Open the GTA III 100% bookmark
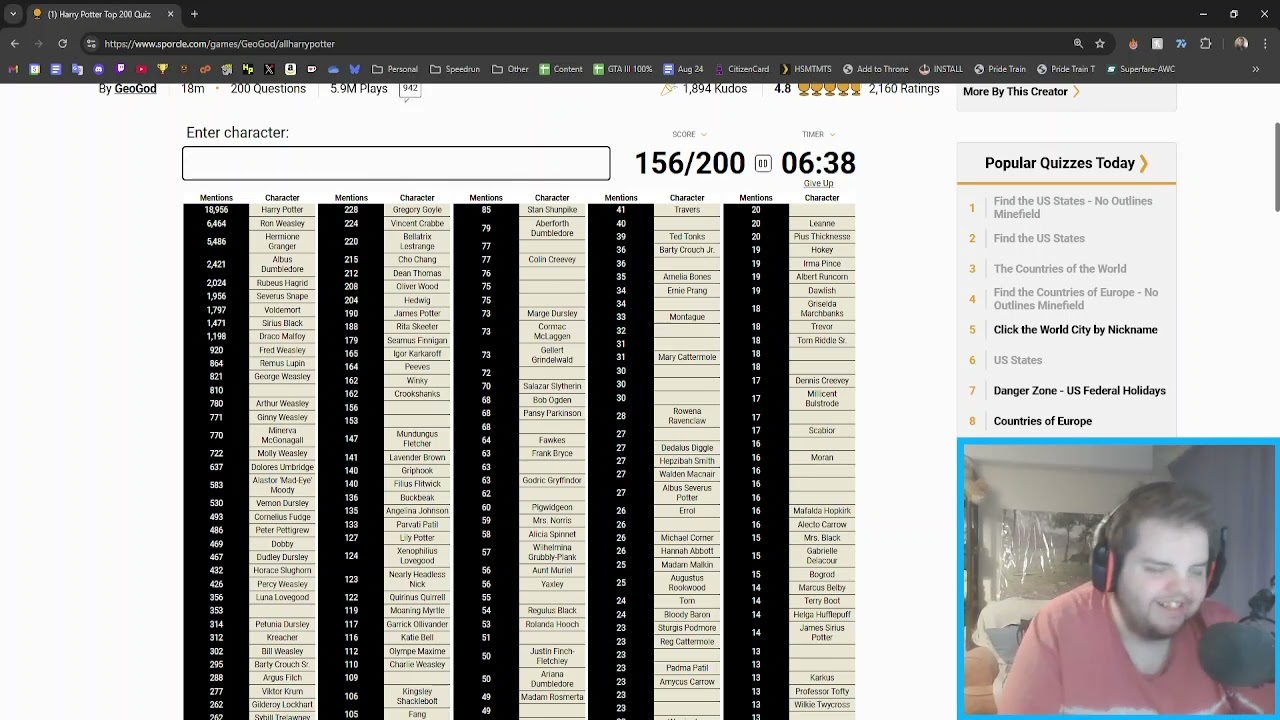This screenshot has width=1280, height=720. pos(623,69)
